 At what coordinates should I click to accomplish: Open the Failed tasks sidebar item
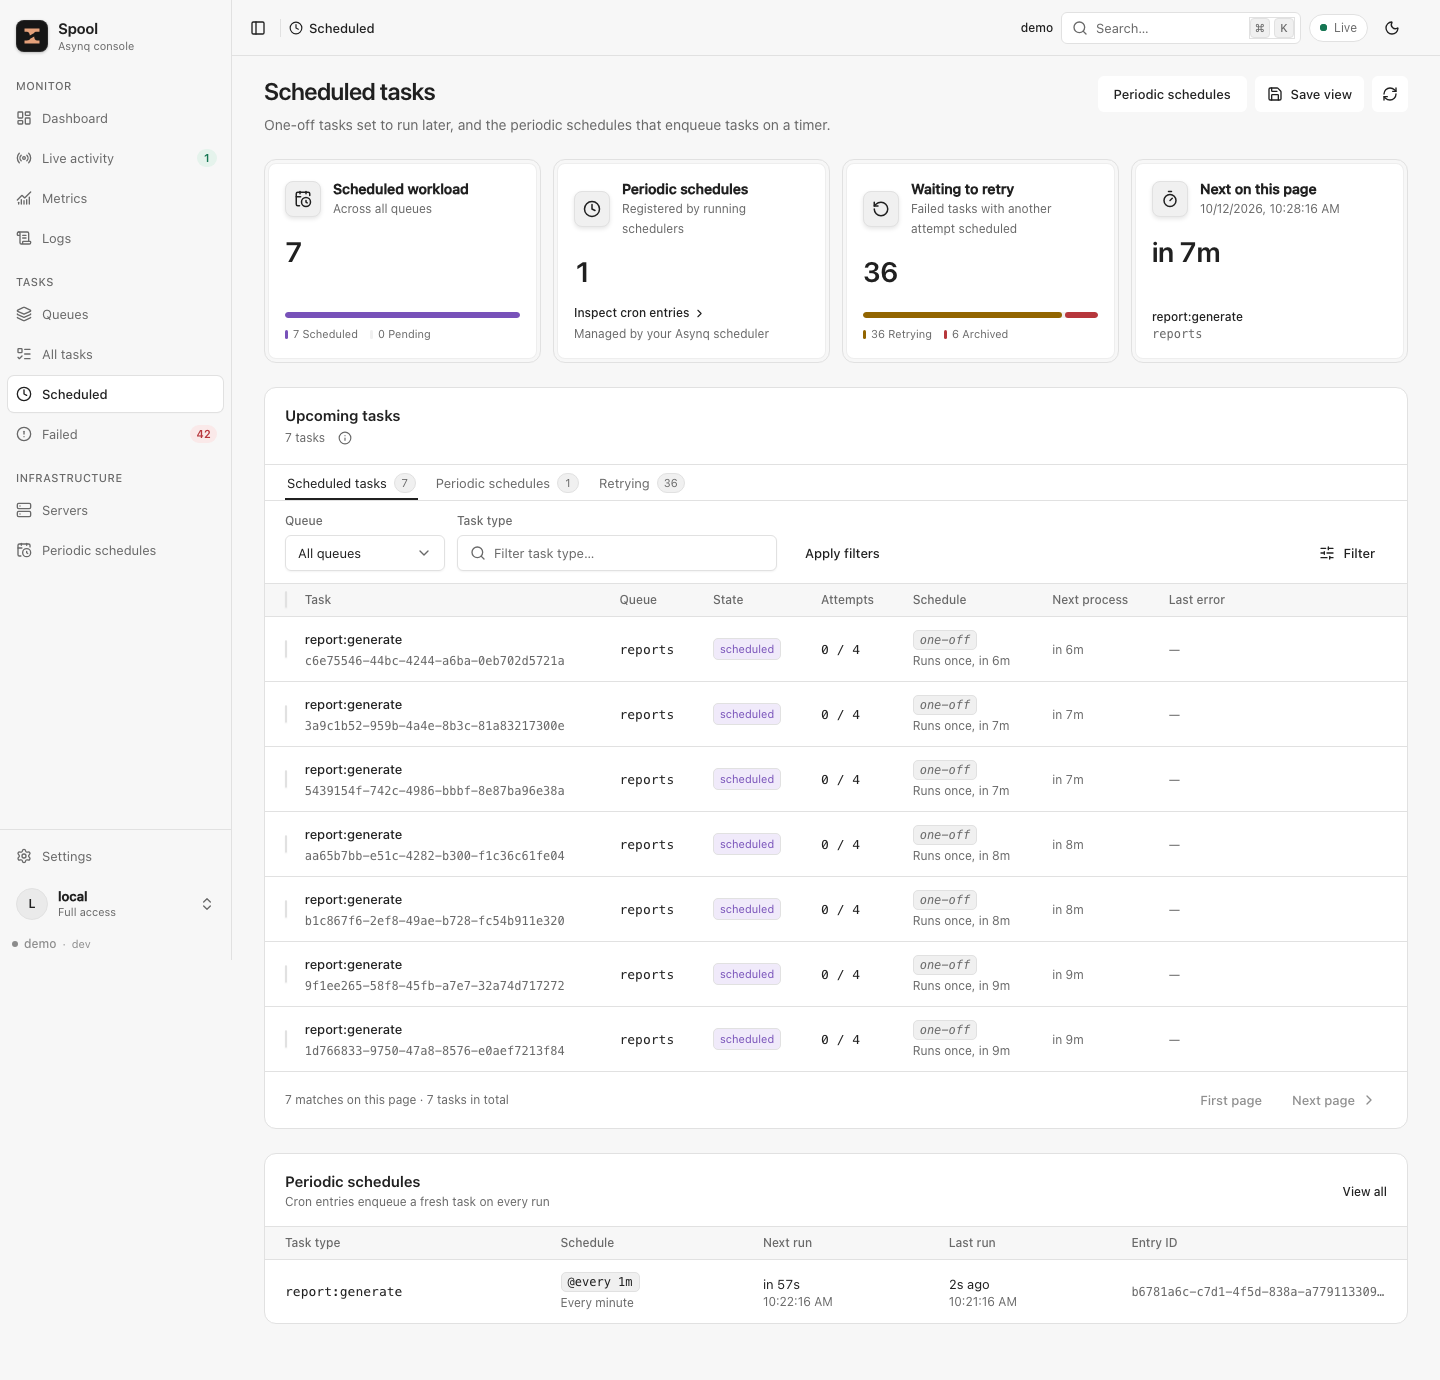click(x=115, y=434)
